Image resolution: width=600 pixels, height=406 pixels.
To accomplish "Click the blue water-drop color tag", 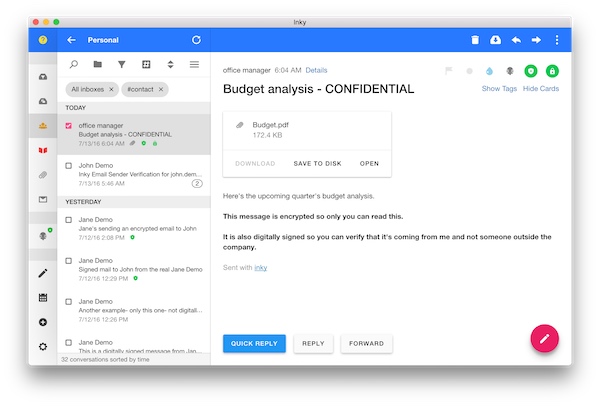I will [489, 71].
